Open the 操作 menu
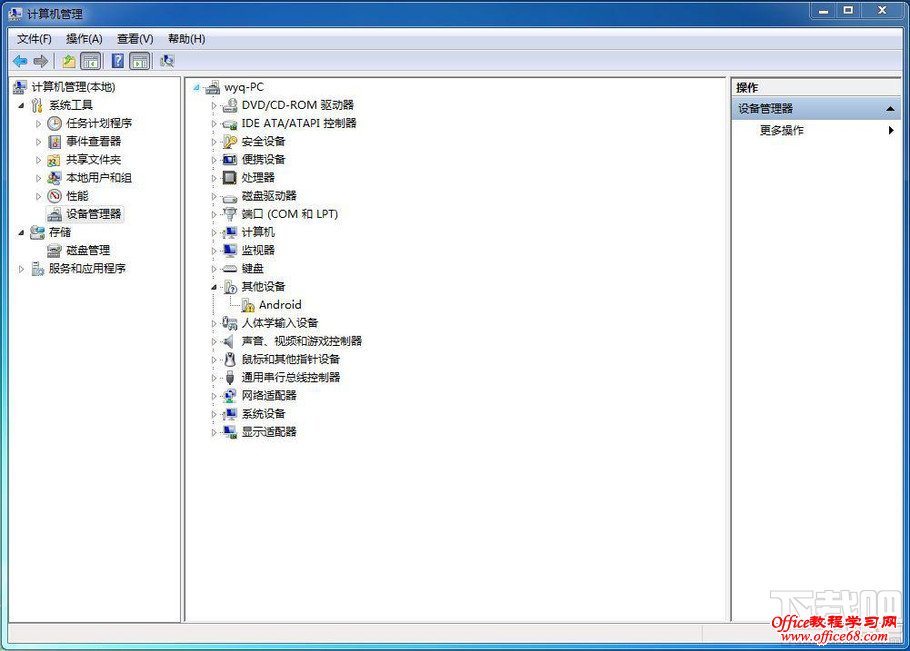Screen dimensions: 910x651 click(x=84, y=38)
